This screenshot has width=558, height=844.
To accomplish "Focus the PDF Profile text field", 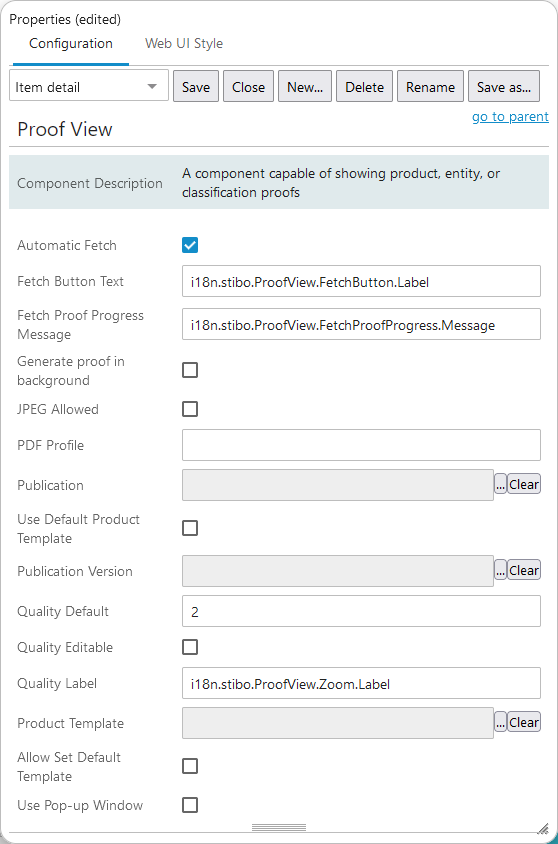I will point(361,445).
